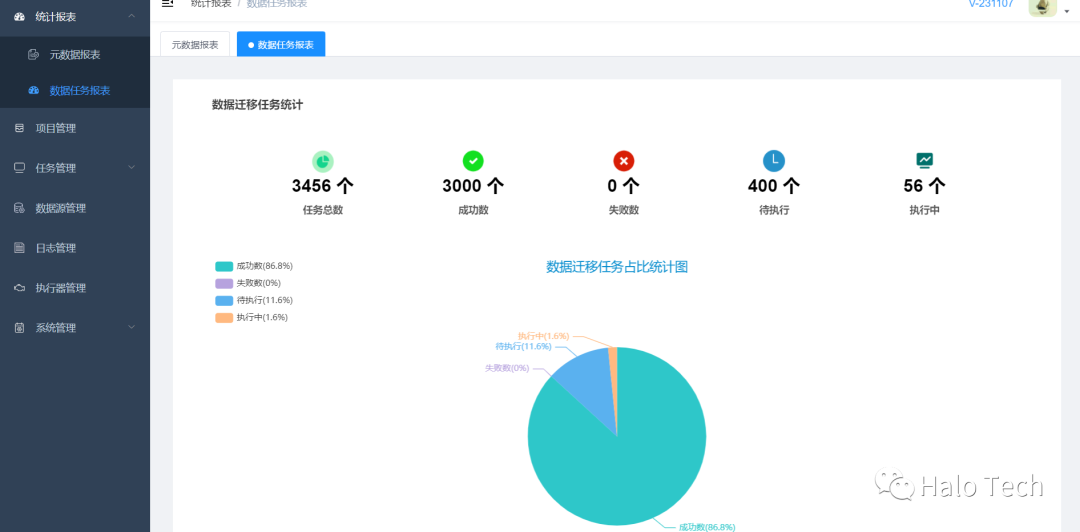The height and width of the screenshot is (532, 1080).
Task: Toggle the sidebar collapse hamburger icon
Action: coord(167,3)
